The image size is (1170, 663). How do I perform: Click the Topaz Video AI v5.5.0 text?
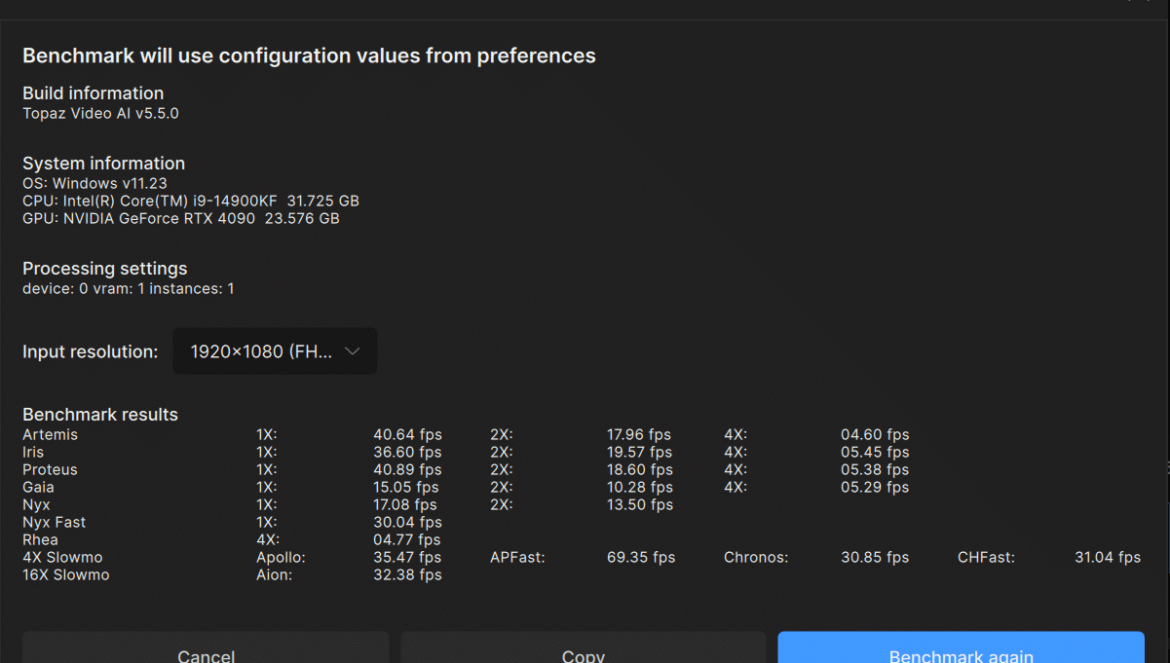101,113
